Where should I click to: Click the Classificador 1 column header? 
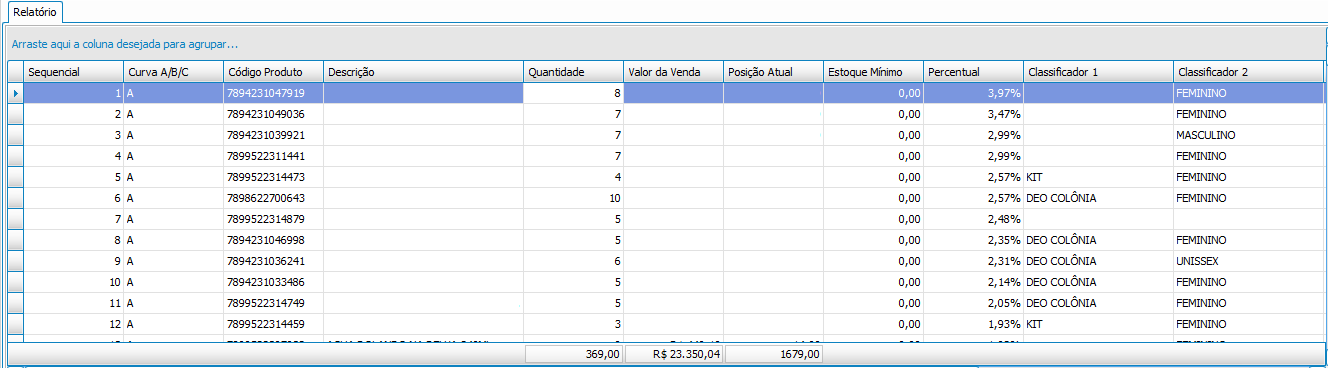1099,72
